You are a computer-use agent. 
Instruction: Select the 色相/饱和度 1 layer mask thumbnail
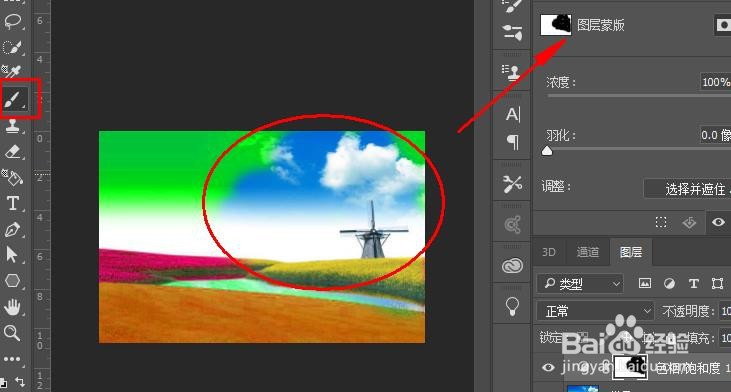[631, 367]
